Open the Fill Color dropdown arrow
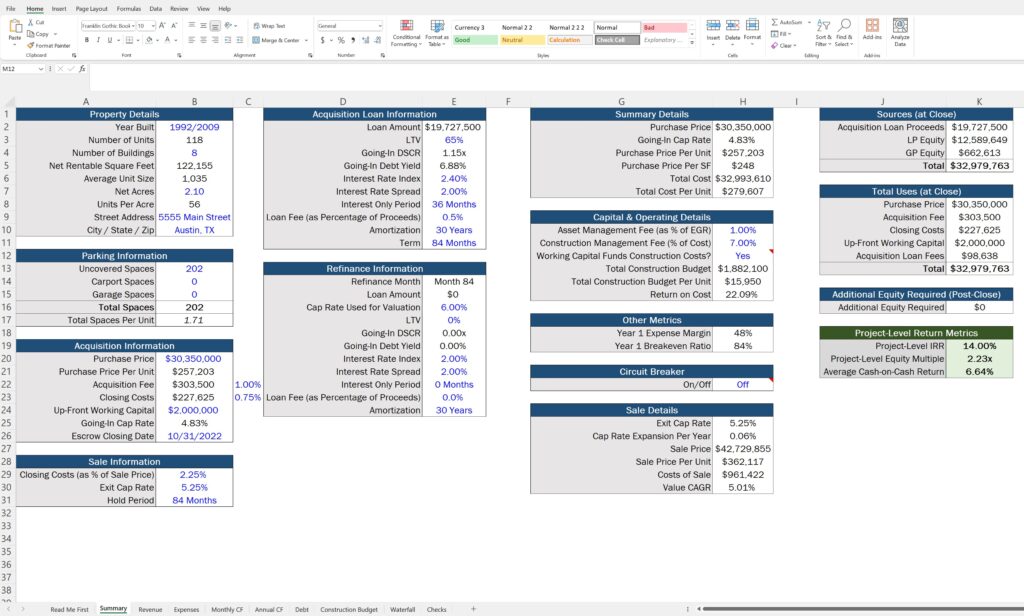This screenshot has width=1024, height=616. tap(158, 41)
